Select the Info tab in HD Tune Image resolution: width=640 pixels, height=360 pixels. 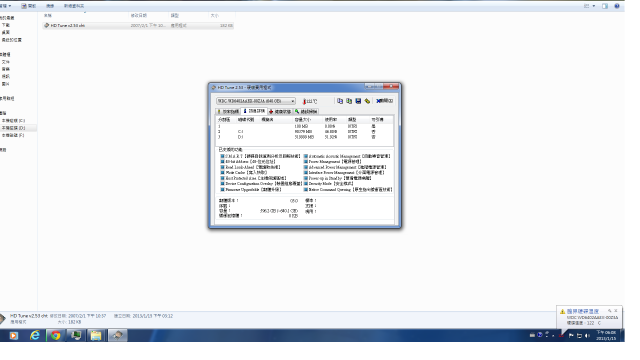click(254, 111)
